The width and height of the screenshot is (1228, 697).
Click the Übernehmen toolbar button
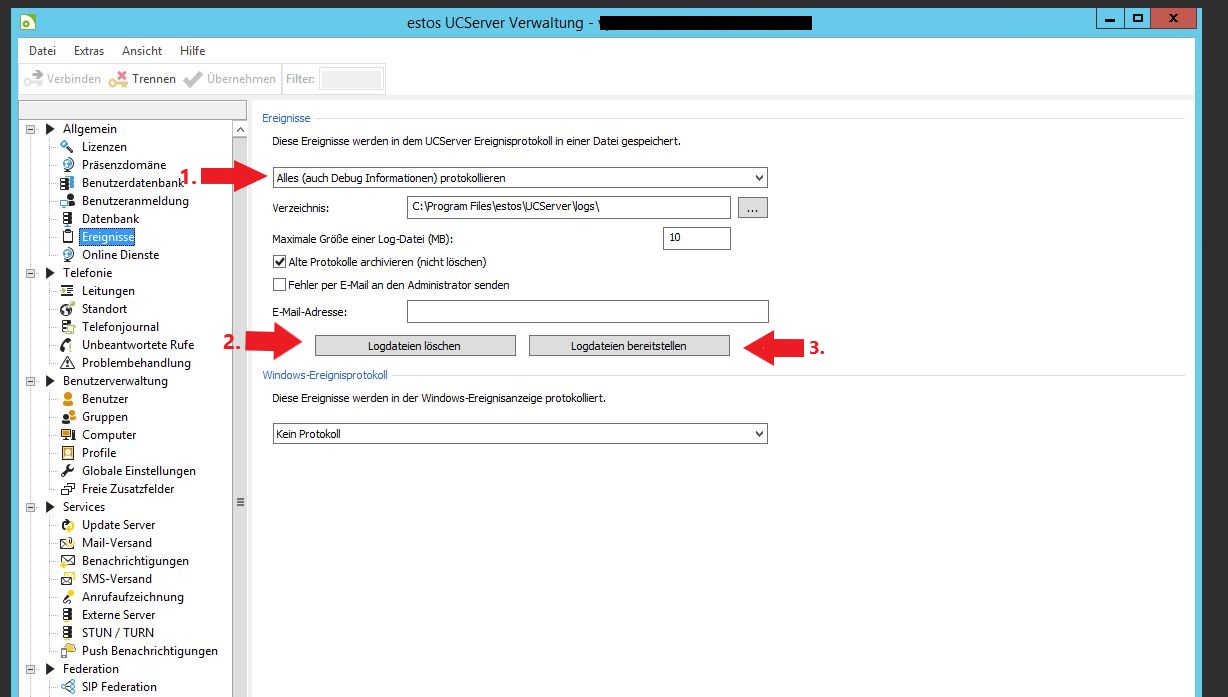tap(229, 79)
